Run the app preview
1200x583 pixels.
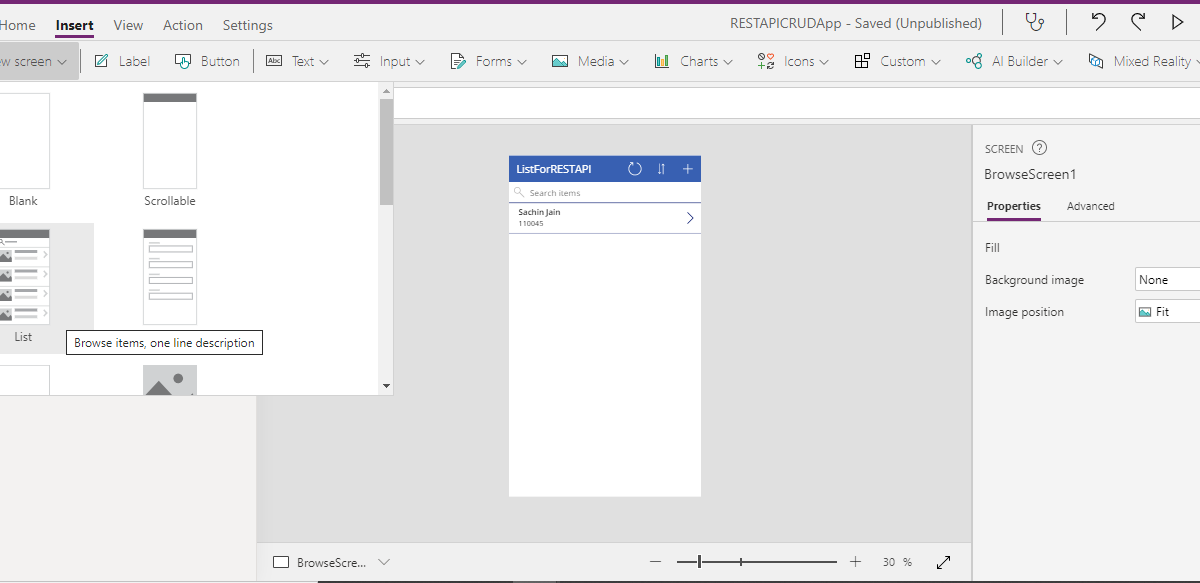(1177, 20)
